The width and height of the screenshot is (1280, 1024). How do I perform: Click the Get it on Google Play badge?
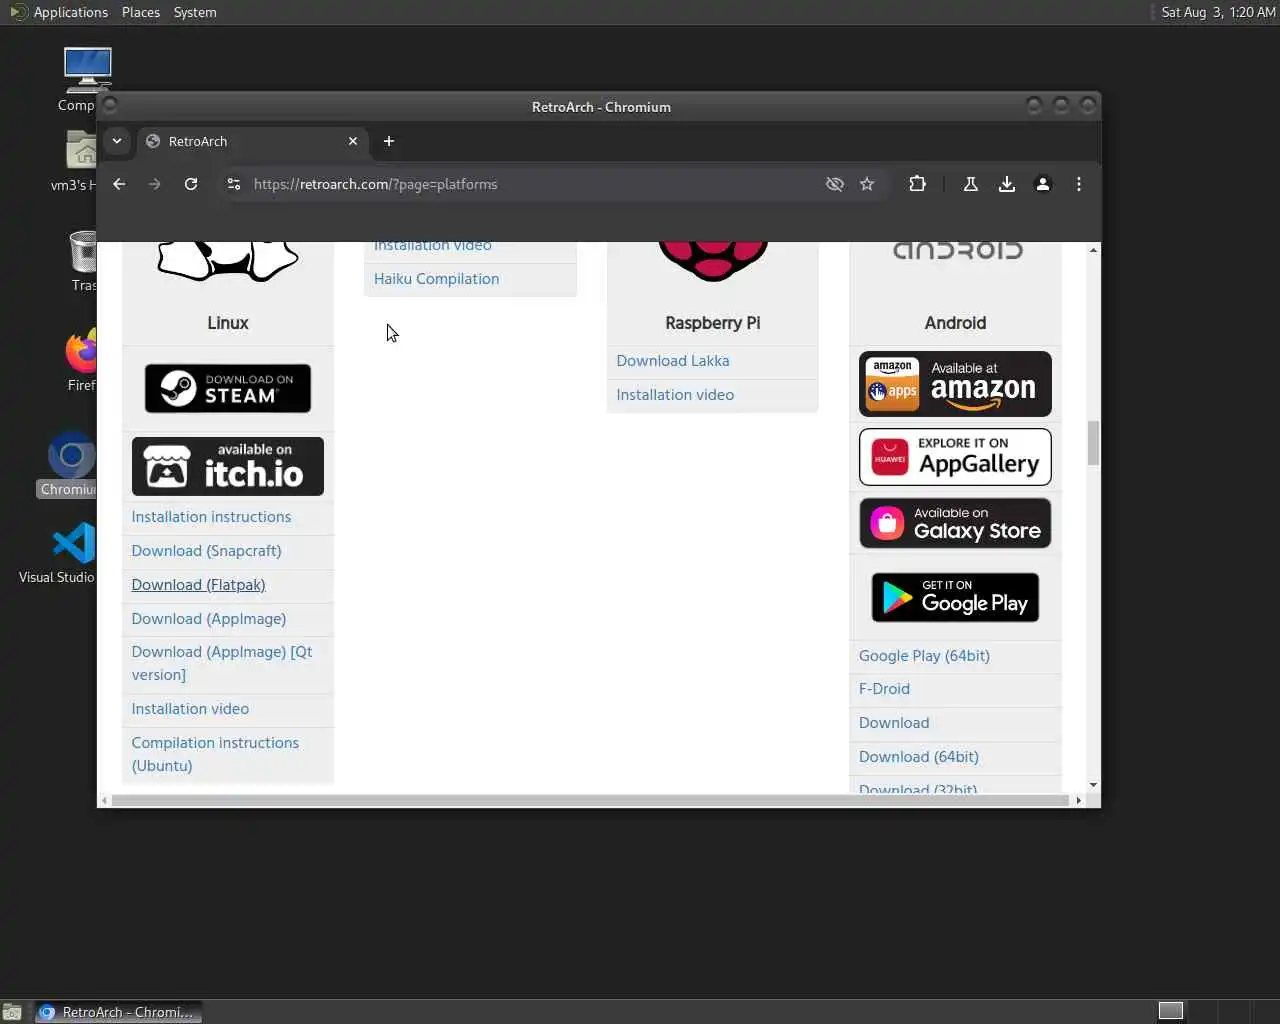pyautogui.click(x=955, y=597)
